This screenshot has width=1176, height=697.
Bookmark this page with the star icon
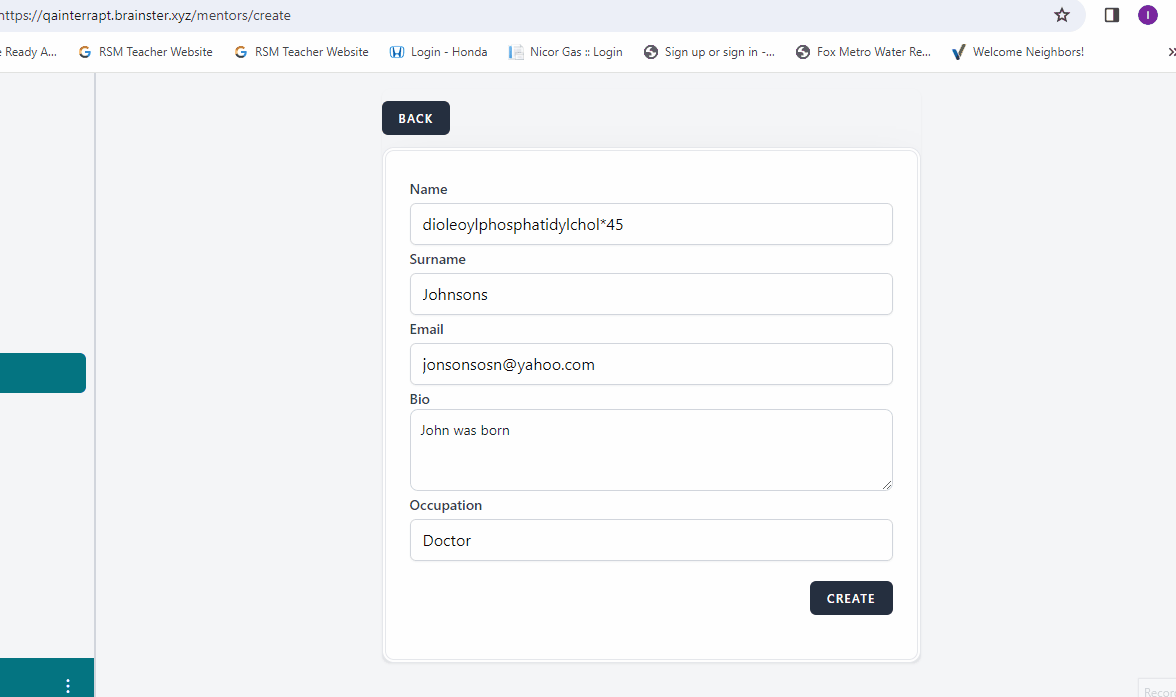tap(1062, 15)
